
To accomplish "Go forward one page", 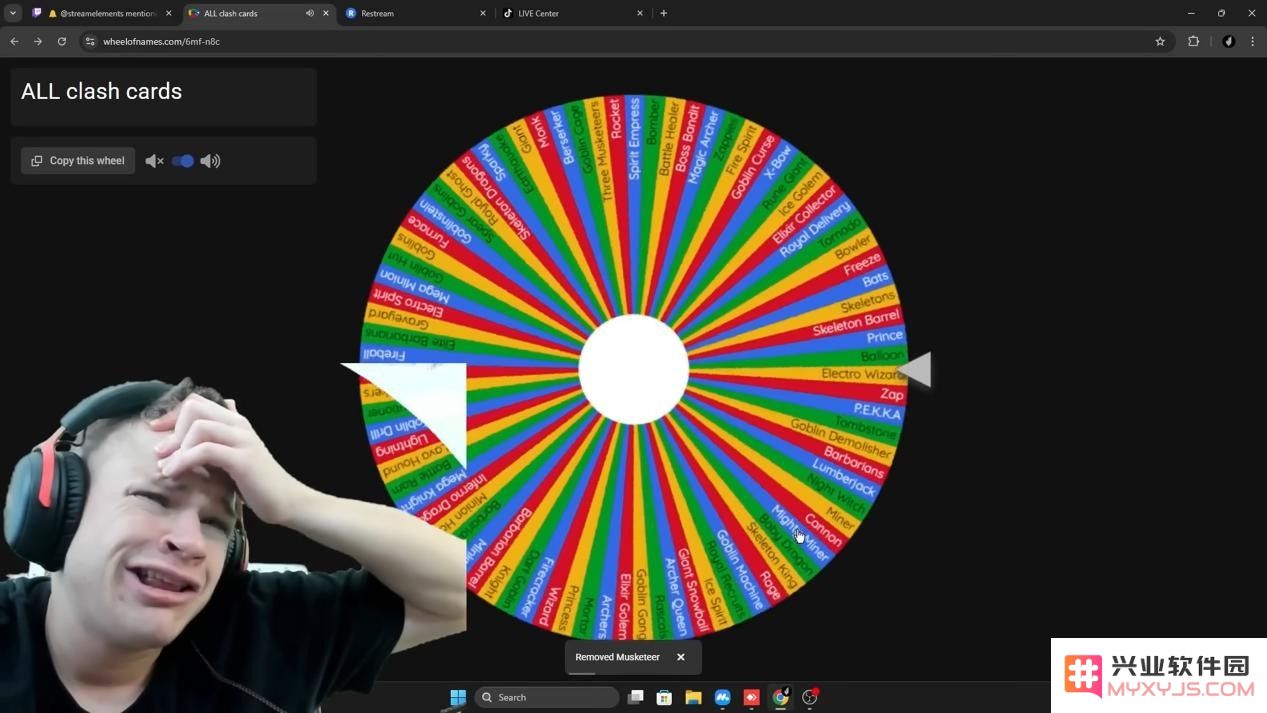I will 38,41.
